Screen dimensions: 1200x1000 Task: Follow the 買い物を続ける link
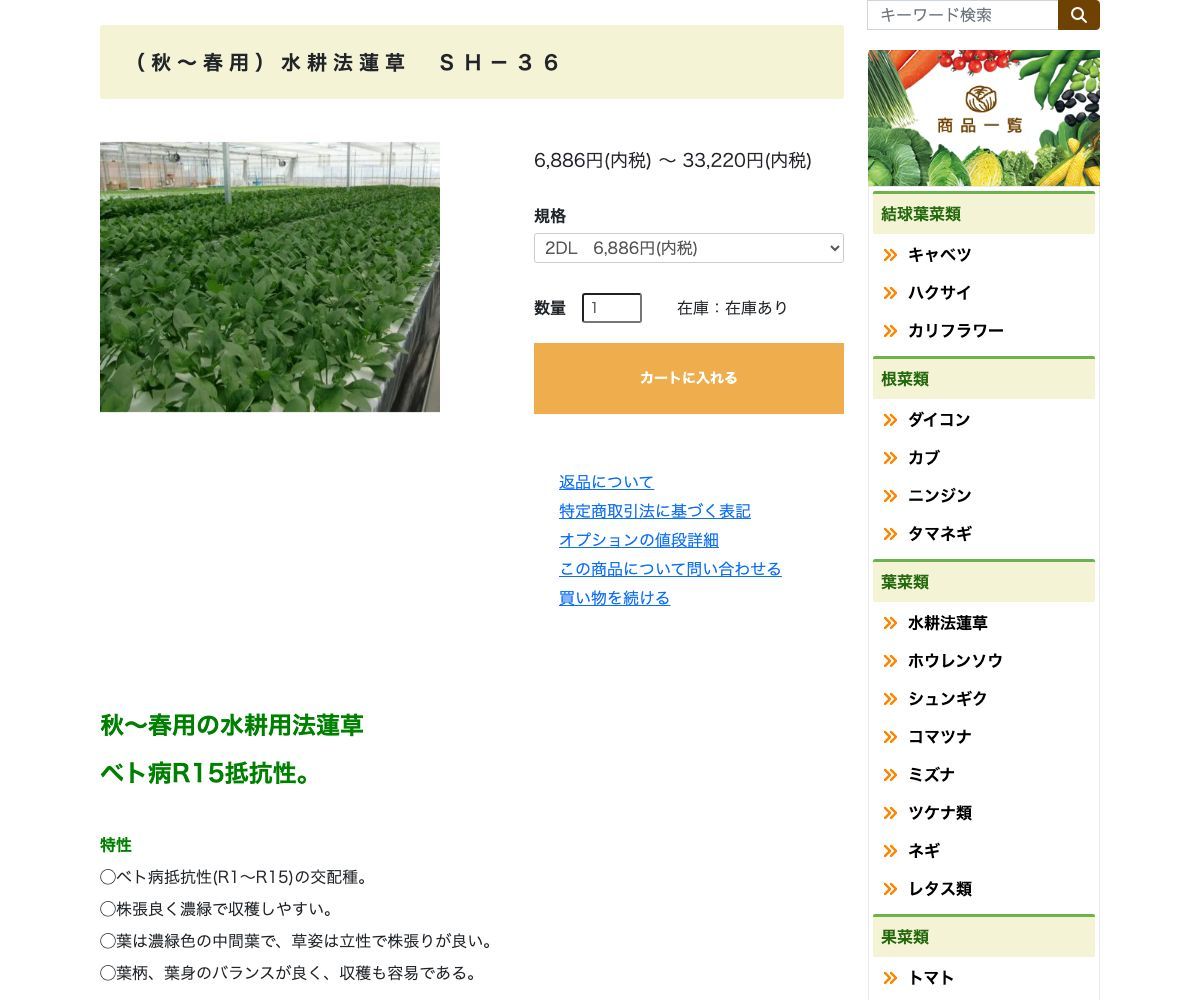point(614,598)
